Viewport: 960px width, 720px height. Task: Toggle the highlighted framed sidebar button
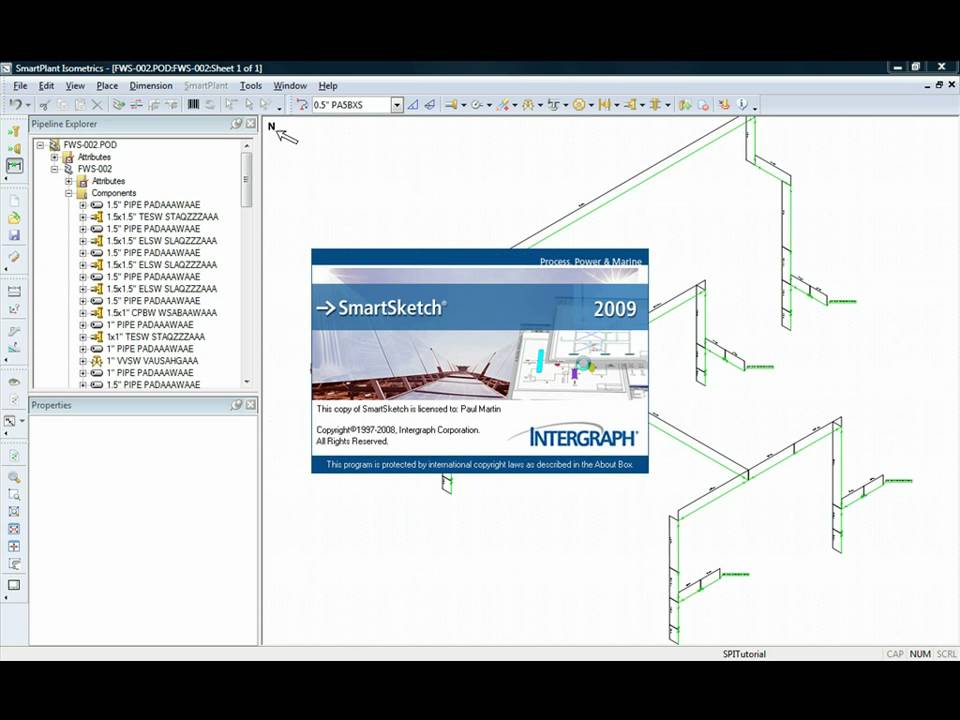14,165
